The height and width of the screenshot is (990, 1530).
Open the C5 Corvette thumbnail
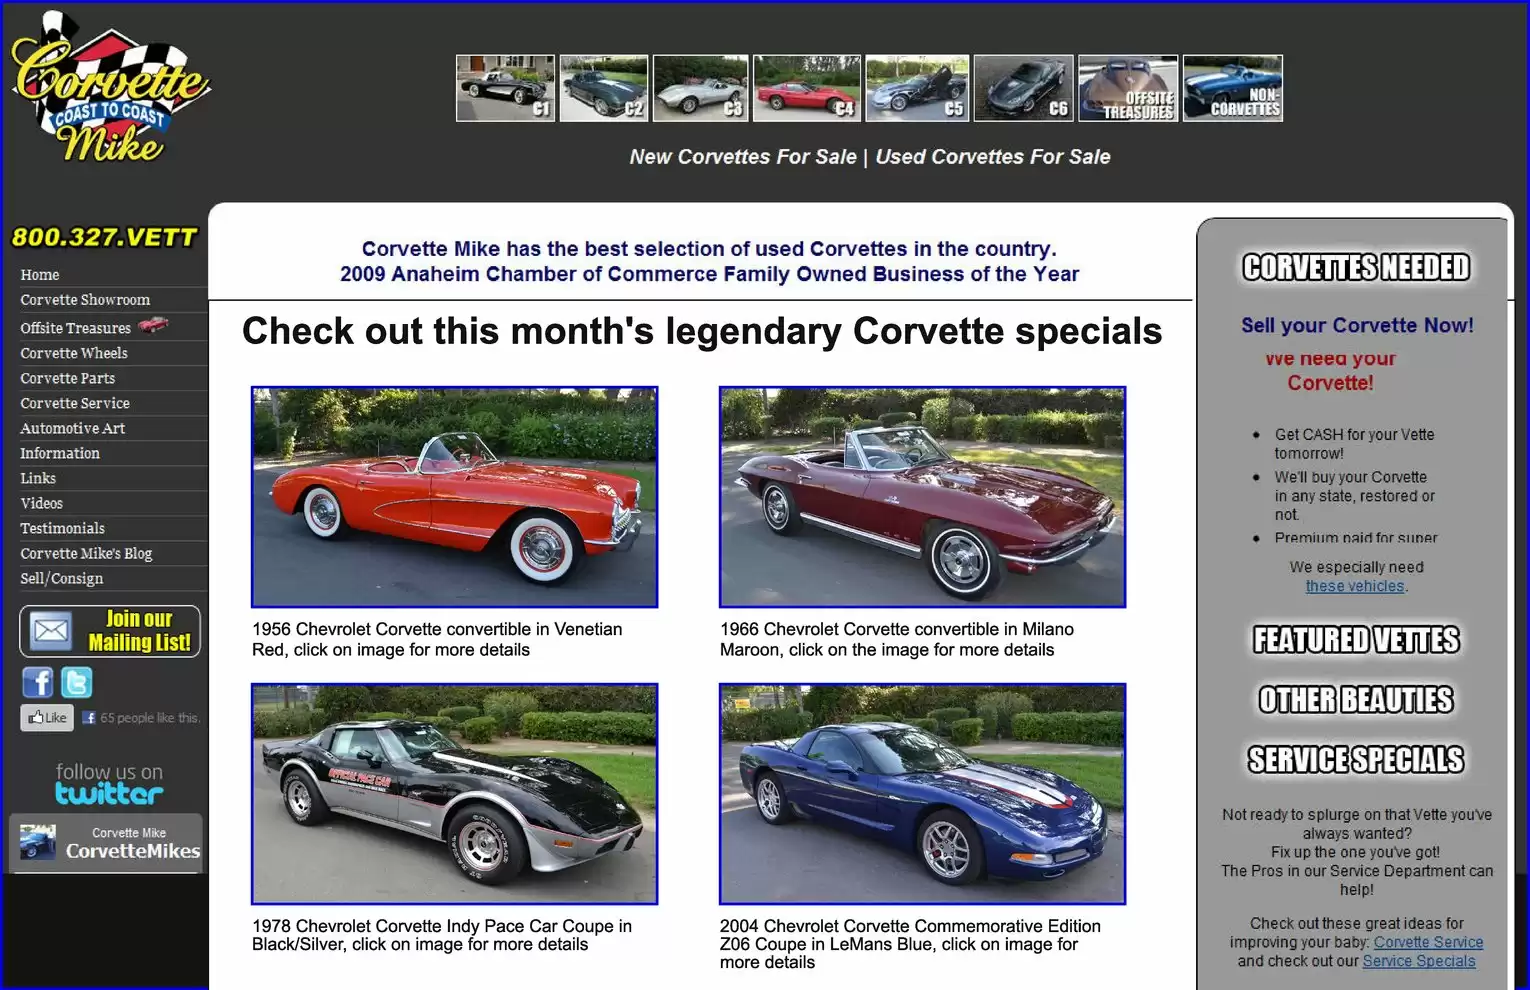click(917, 88)
